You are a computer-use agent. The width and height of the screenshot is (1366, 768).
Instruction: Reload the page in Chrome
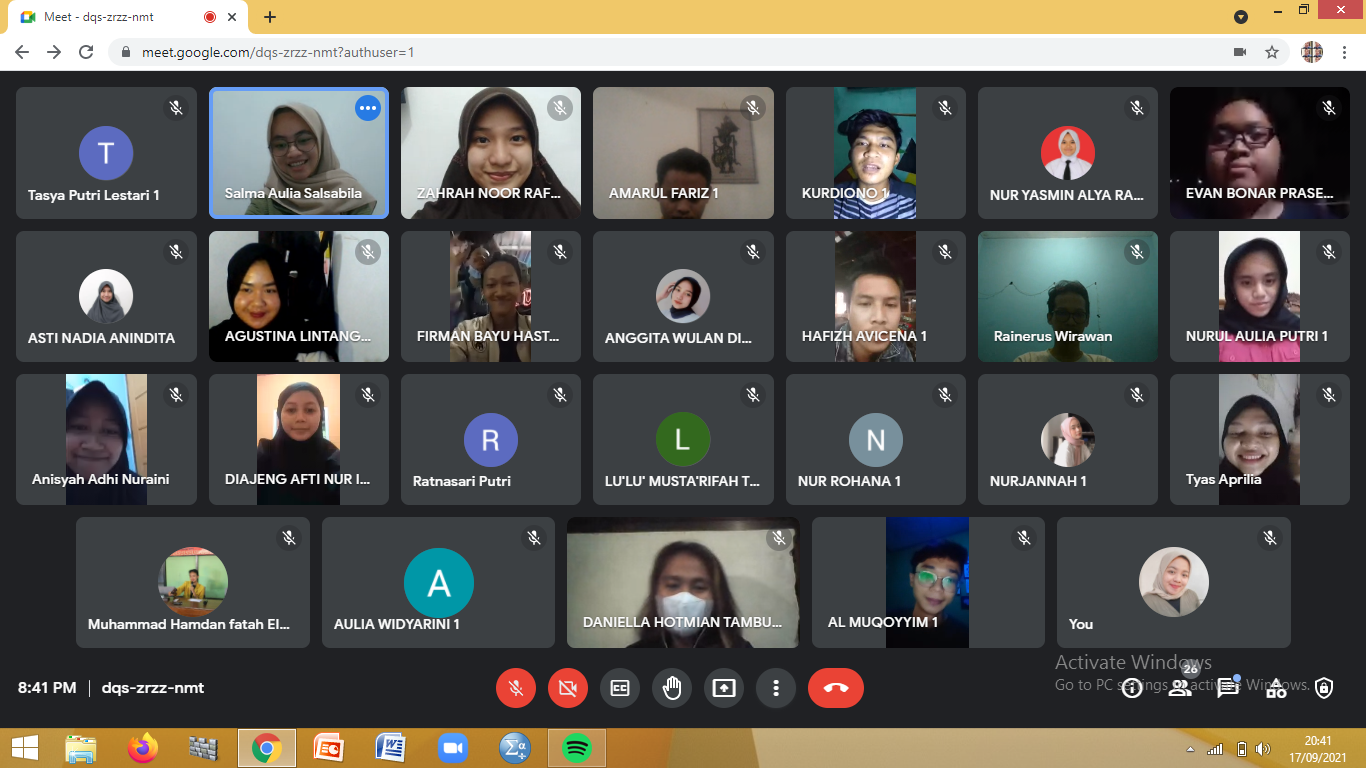pos(86,52)
